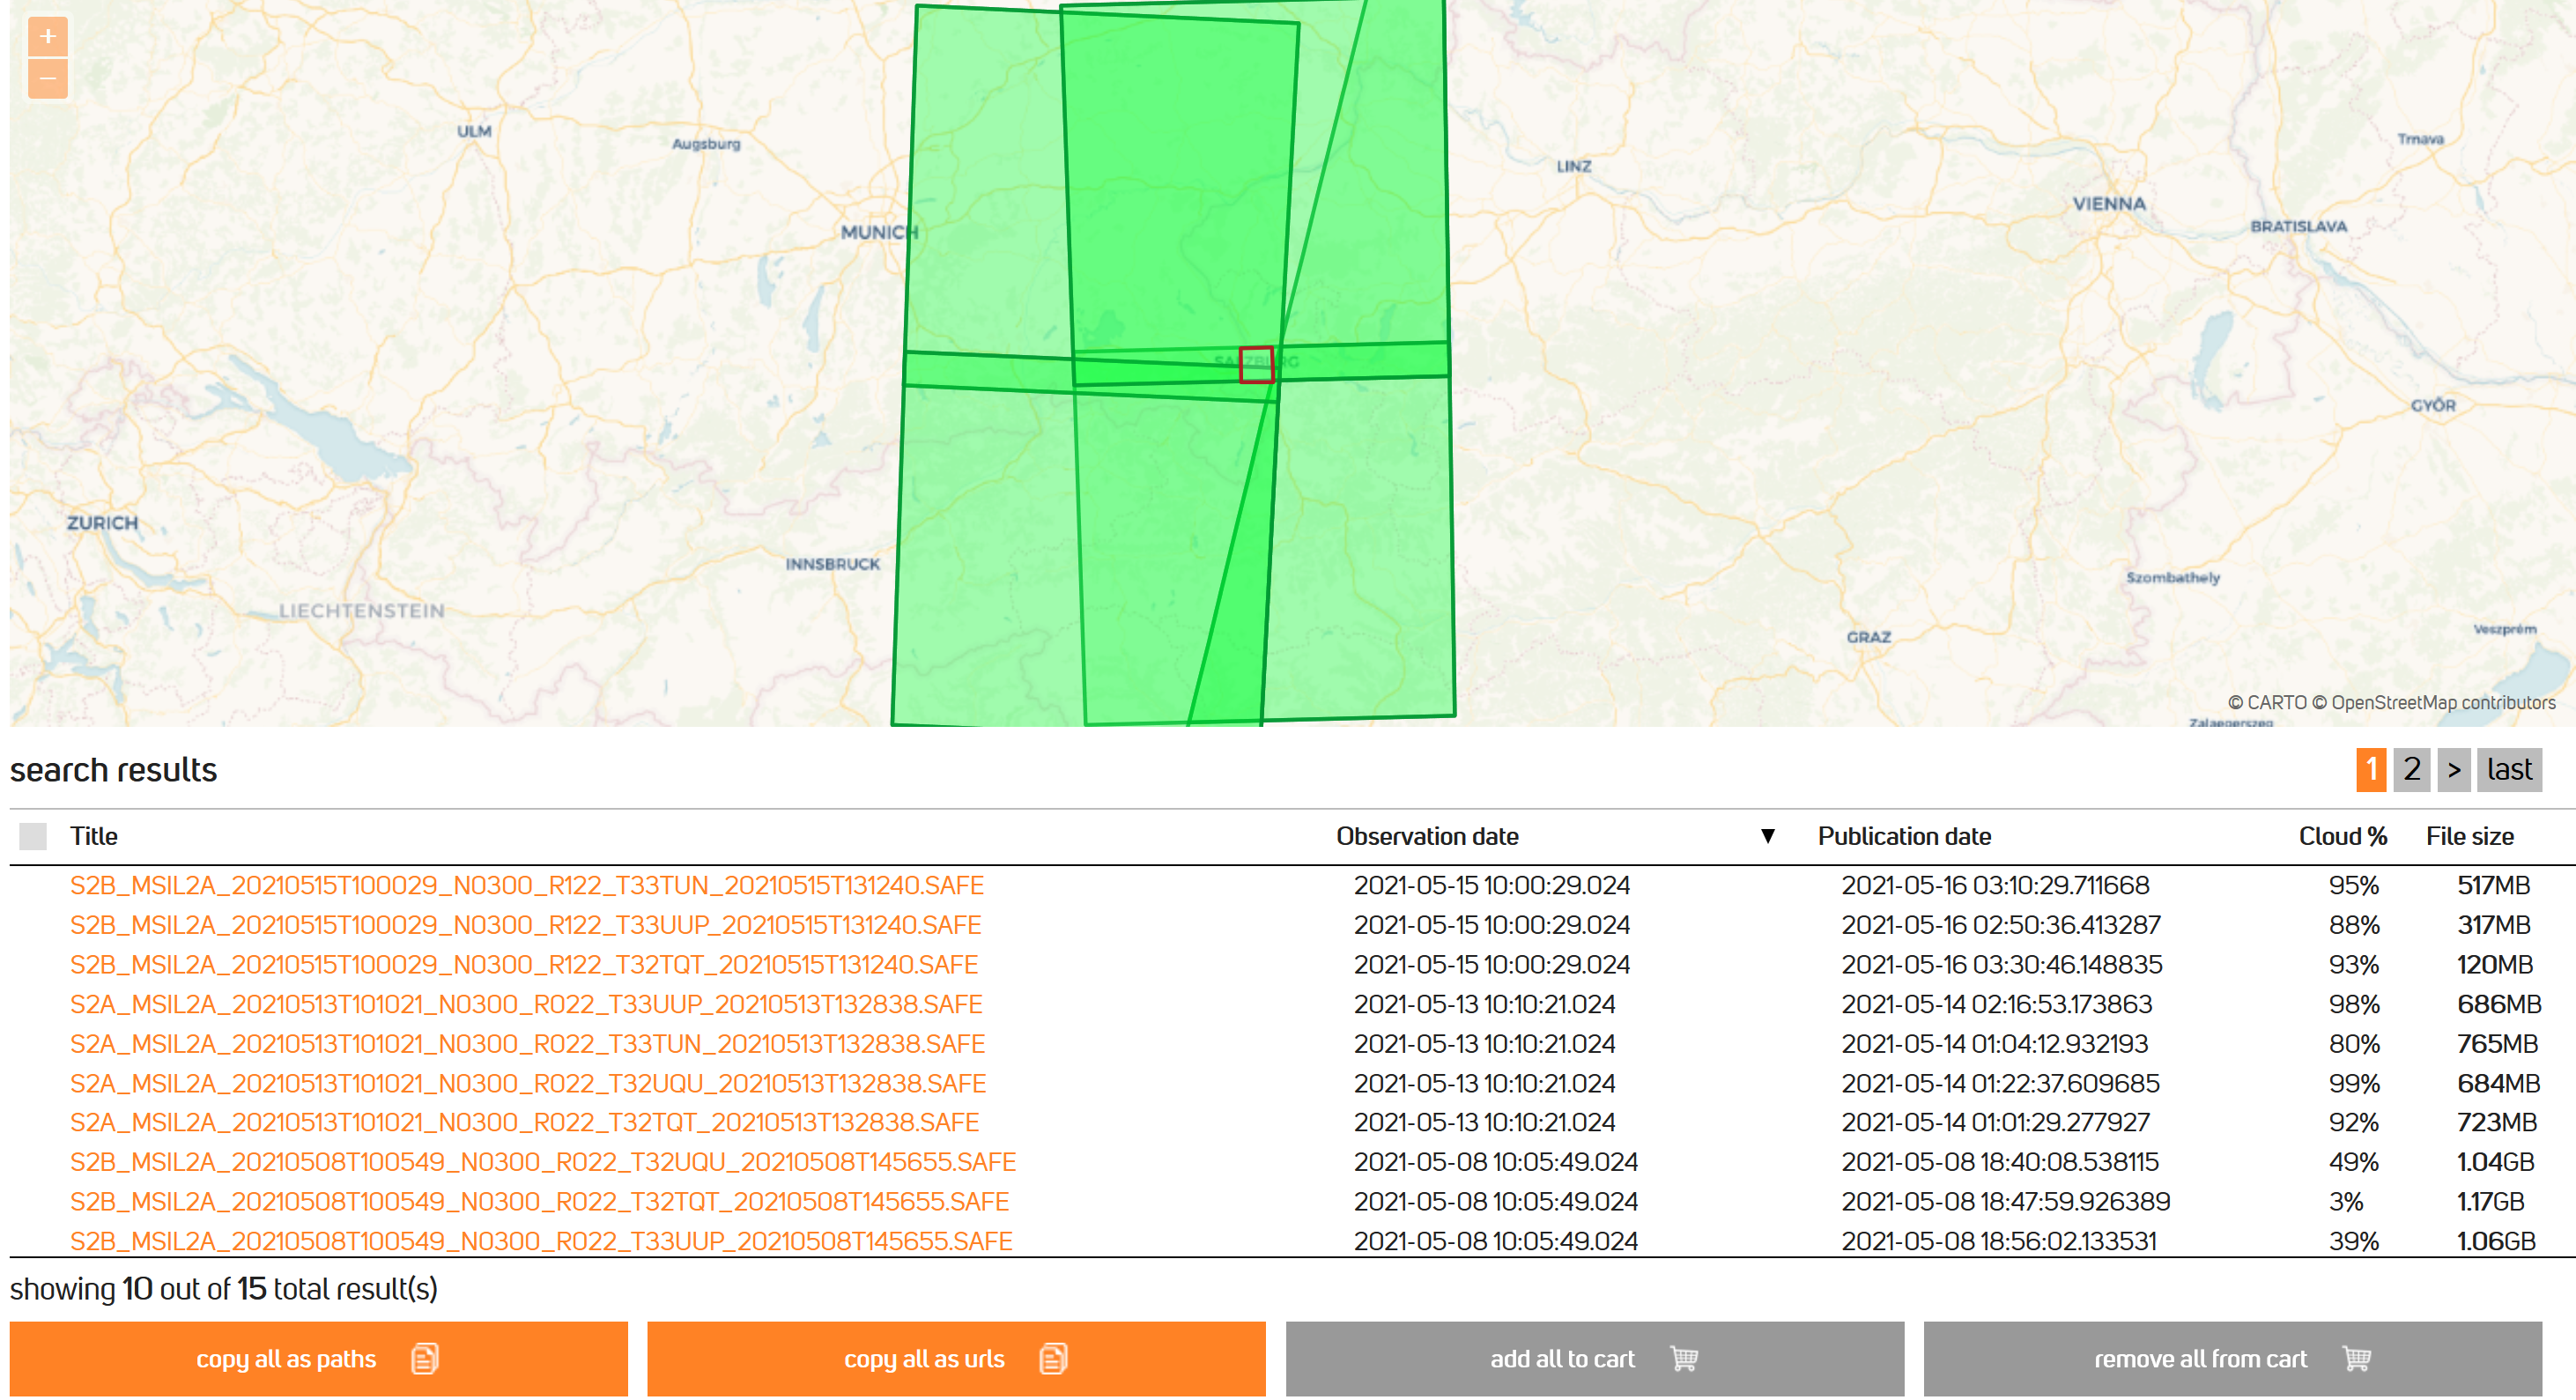Image resolution: width=2576 pixels, height=1400 pixels.
Task: Click the cart icon on add all to cart
Action: pyautogui.click(x=1684, y=1358)
